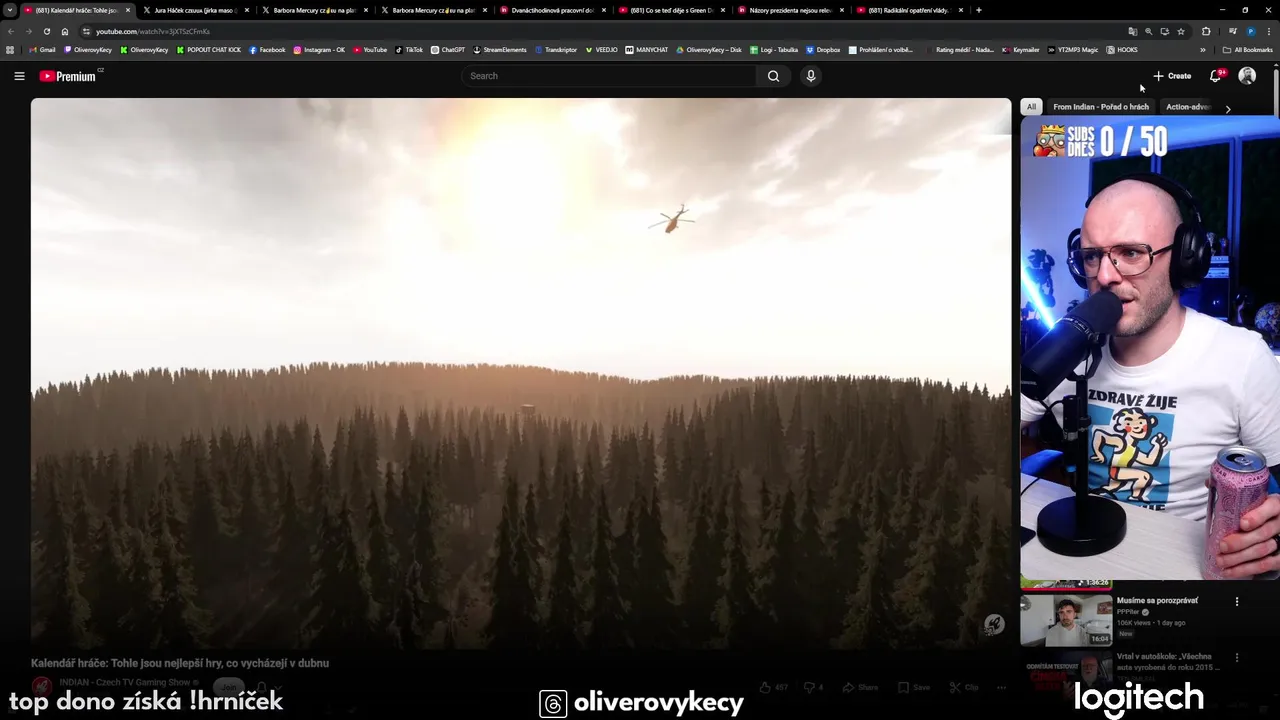Close the Kalendář hráče tab
Image resolution: width=1280 pixels, height=720 pixels.
[x=128, y=10]
